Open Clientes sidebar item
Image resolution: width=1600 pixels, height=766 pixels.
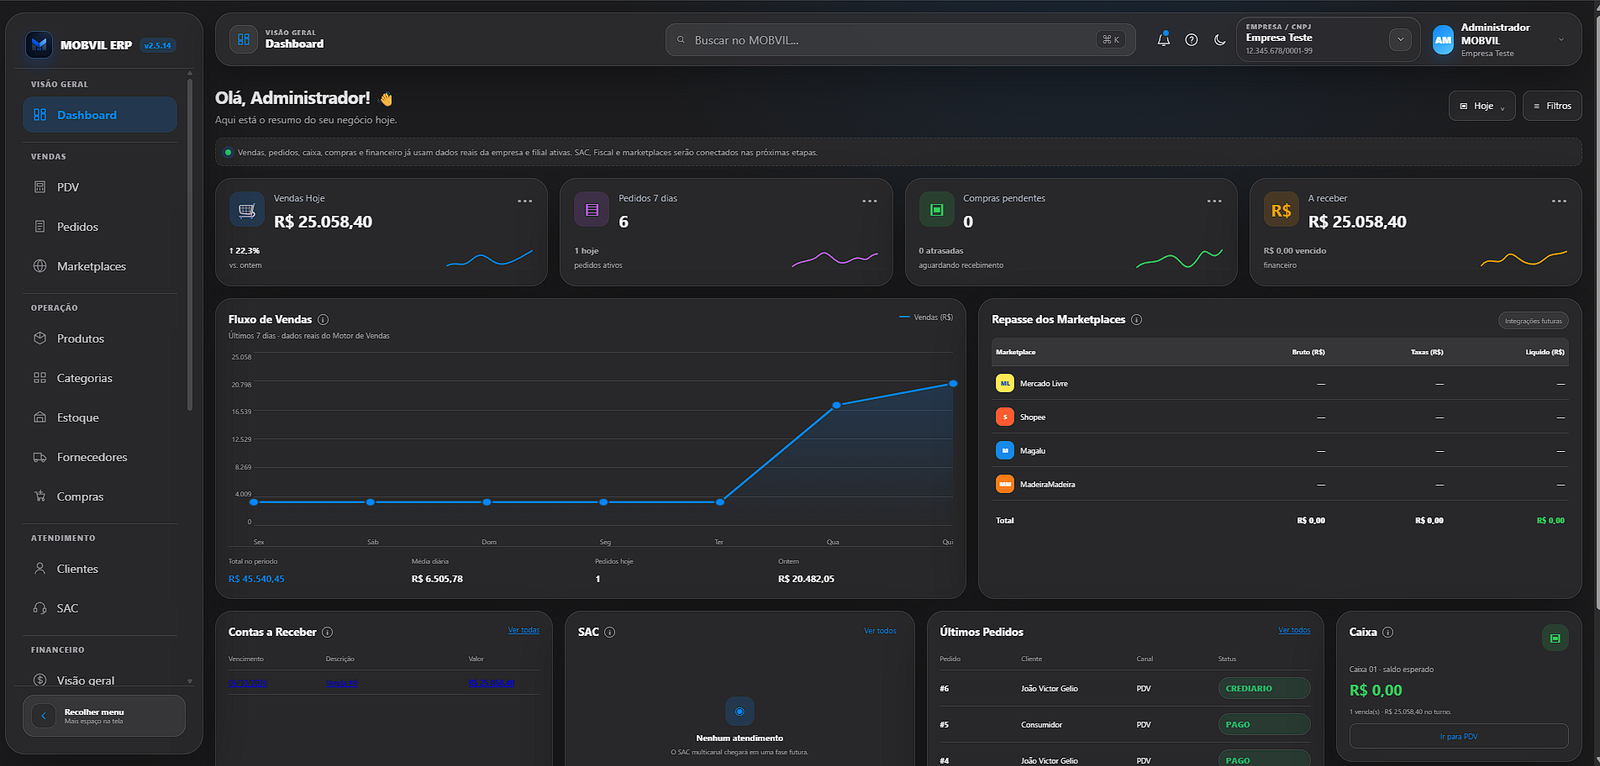tap(100, 569)
